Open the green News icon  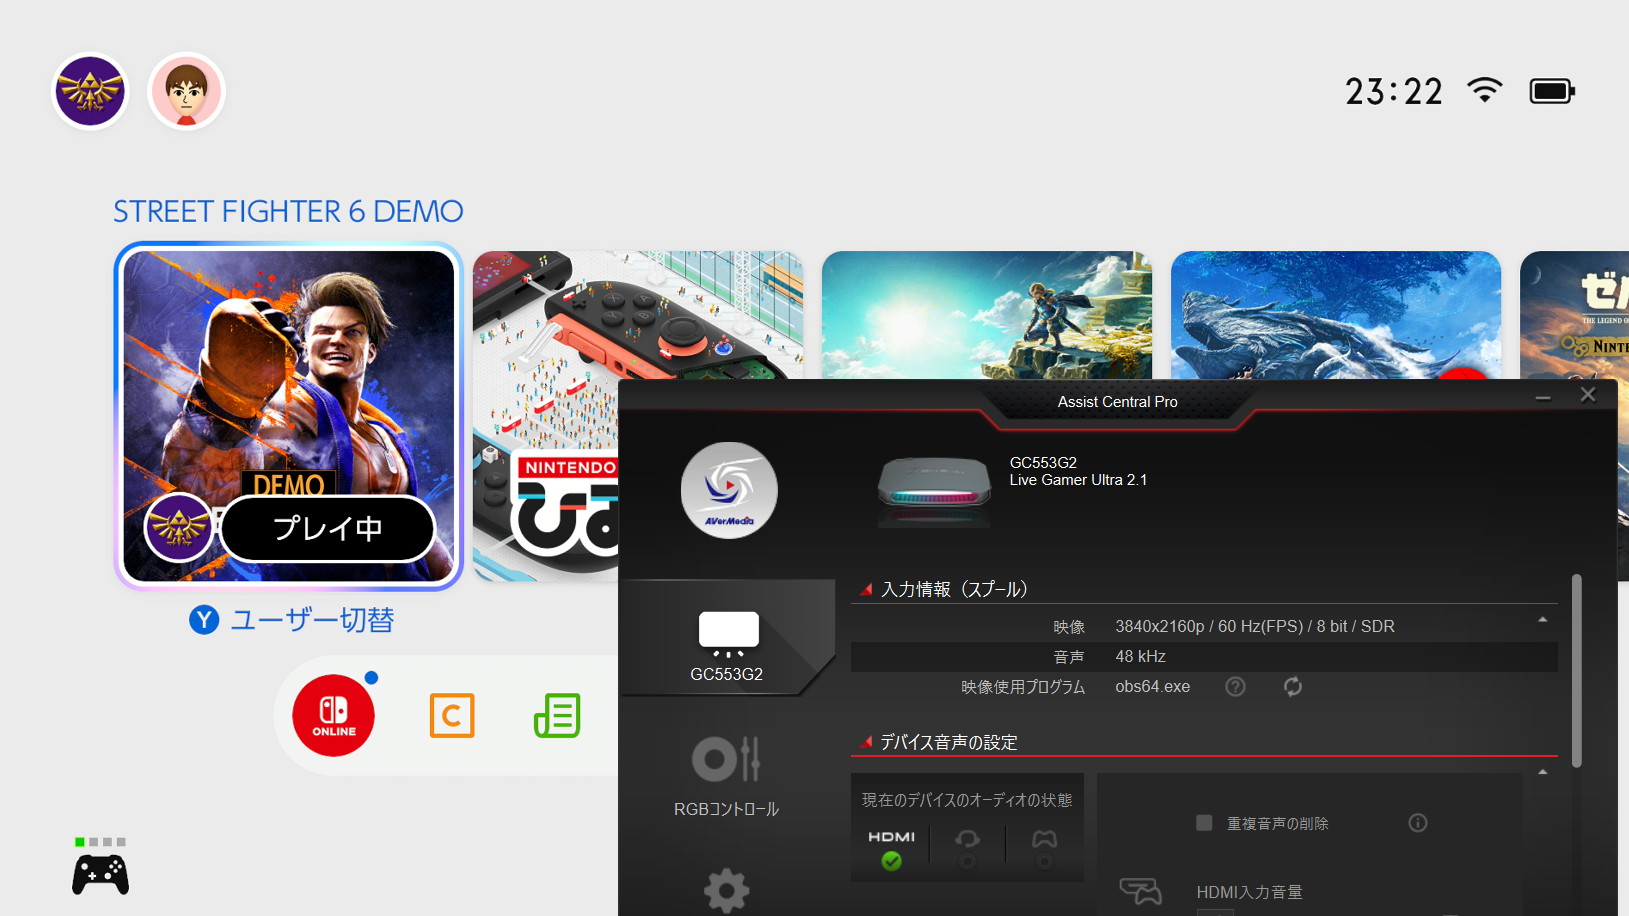tap(557, 716)
